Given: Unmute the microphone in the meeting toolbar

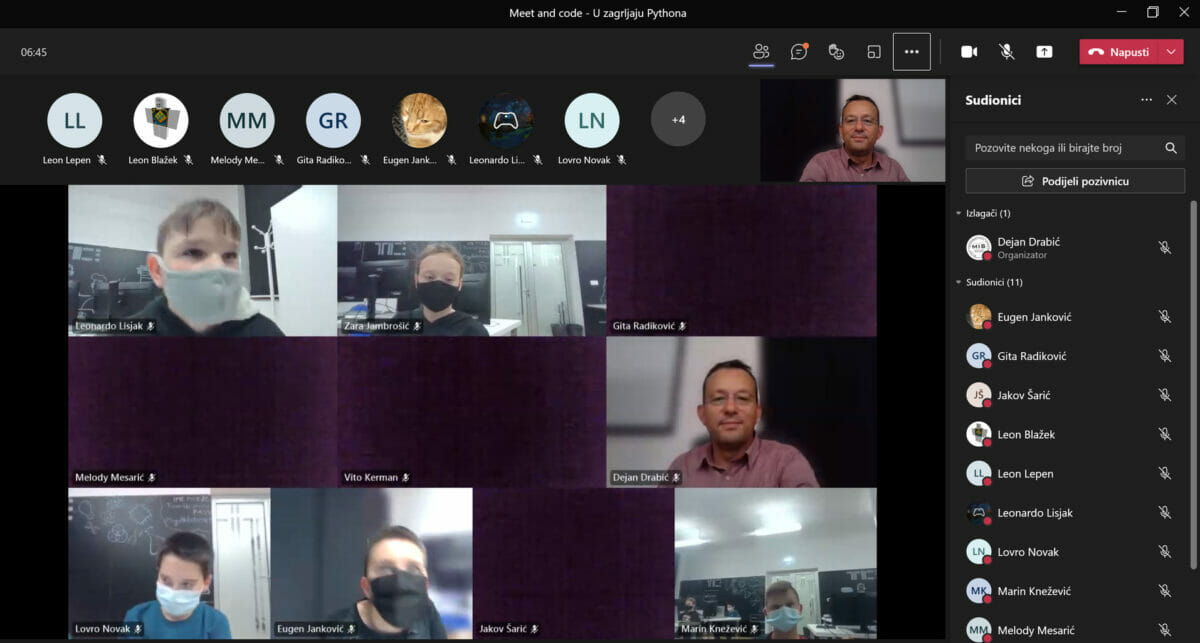Looking at the screenshot, I should click(x=1006, y=52).
